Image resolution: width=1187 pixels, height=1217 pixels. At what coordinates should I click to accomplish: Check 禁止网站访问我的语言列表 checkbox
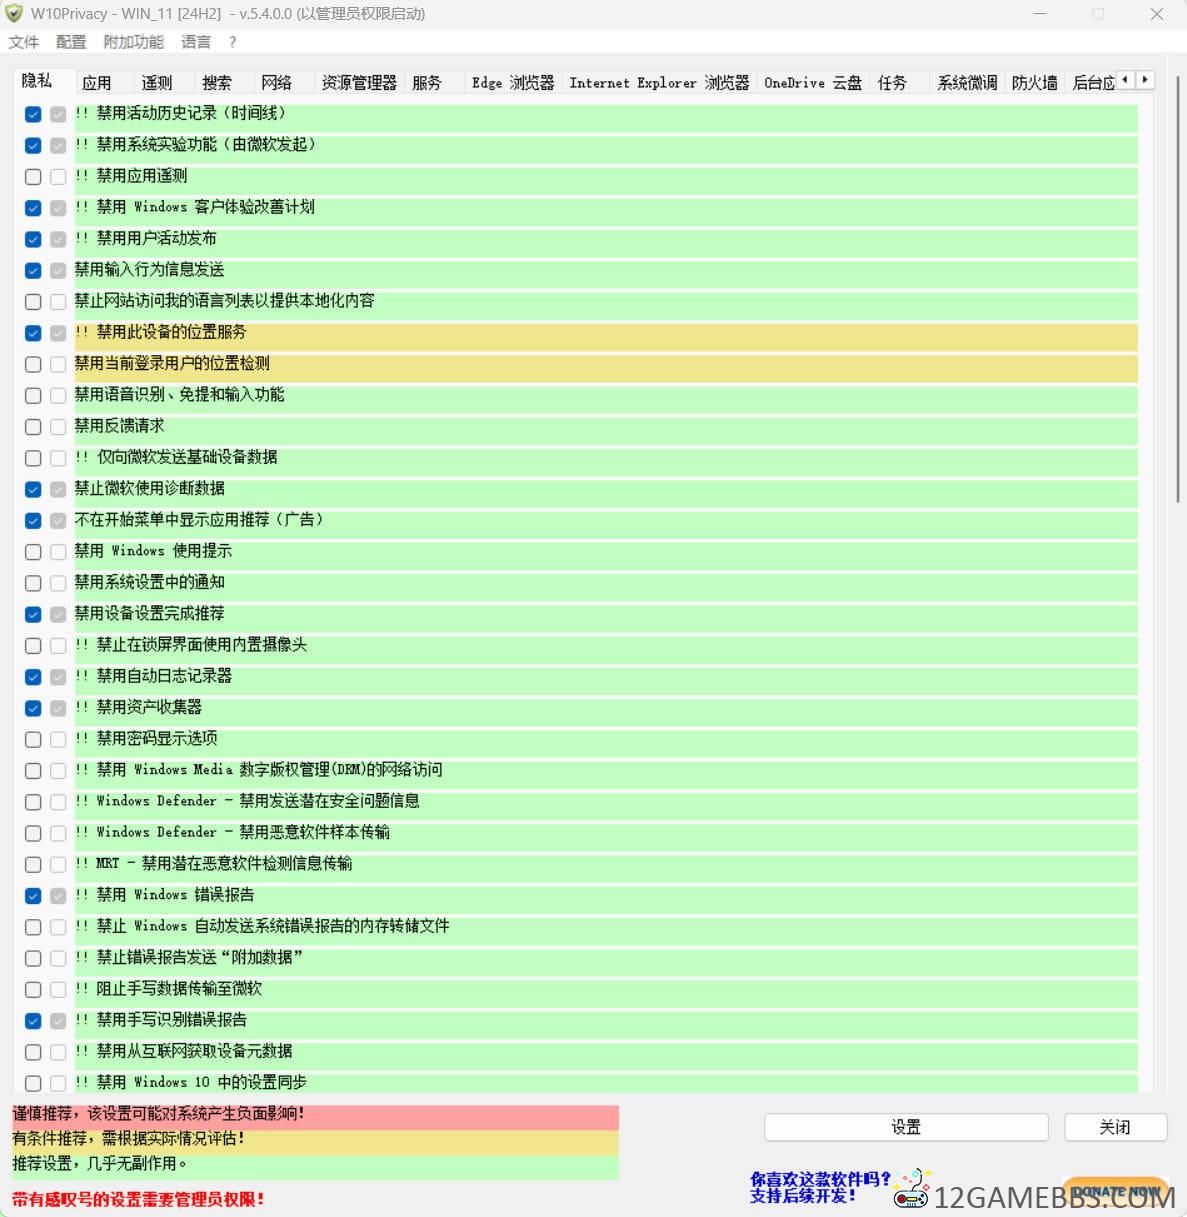(33, 301)
